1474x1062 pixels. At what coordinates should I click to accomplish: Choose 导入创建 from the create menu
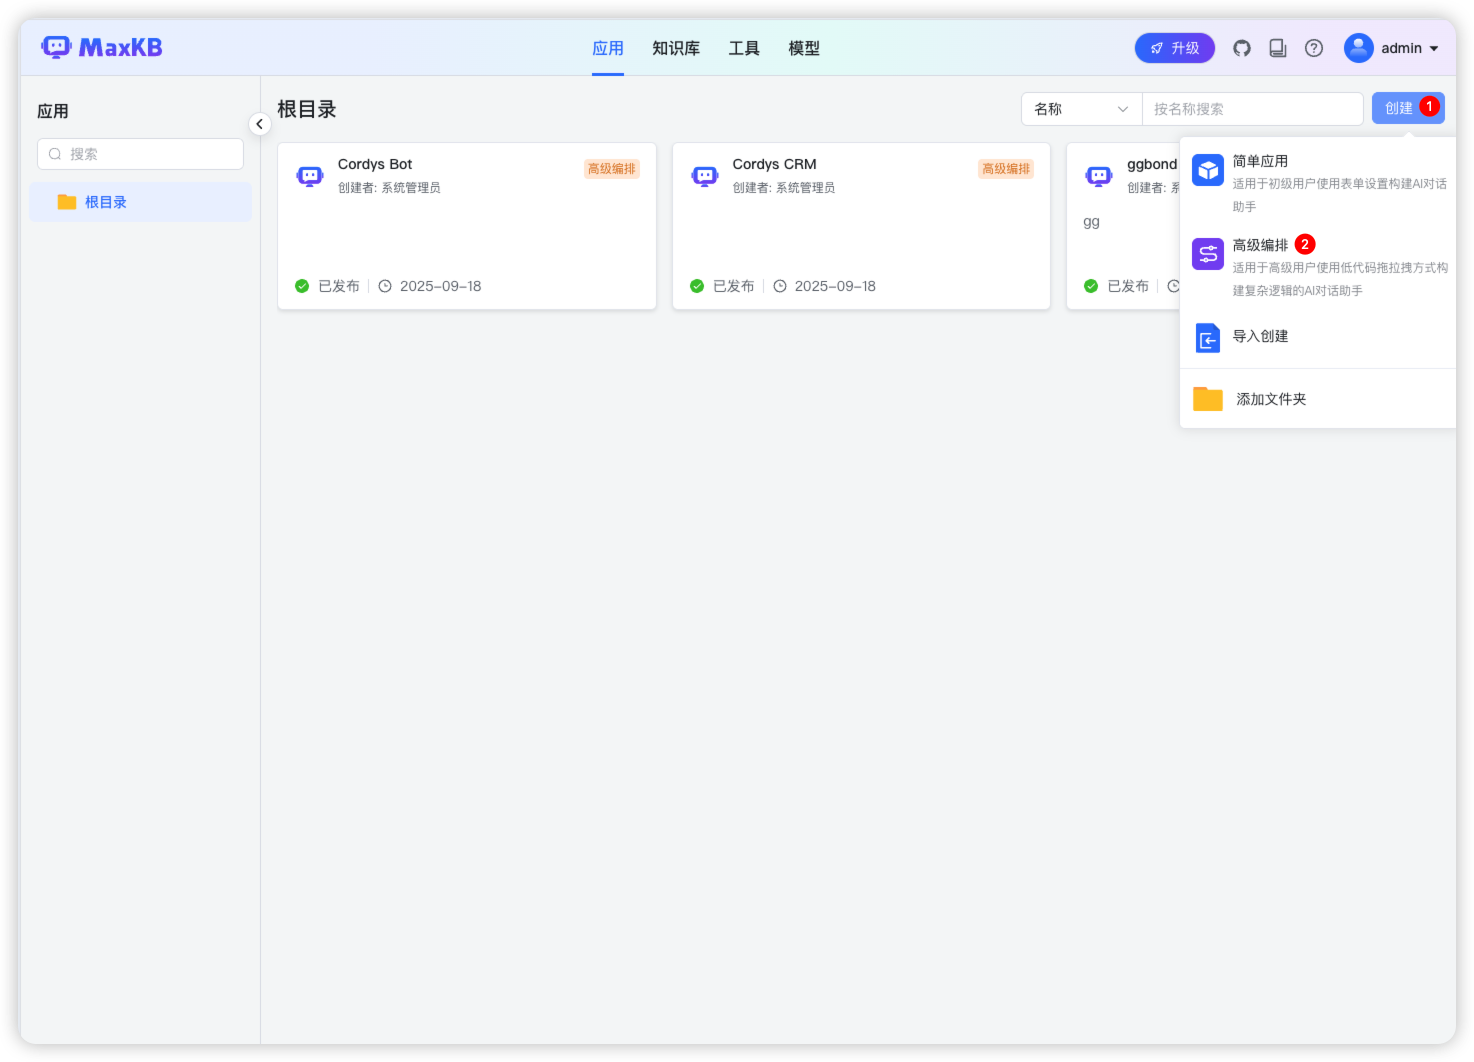pyautogui.click(x=1260, y=337)
